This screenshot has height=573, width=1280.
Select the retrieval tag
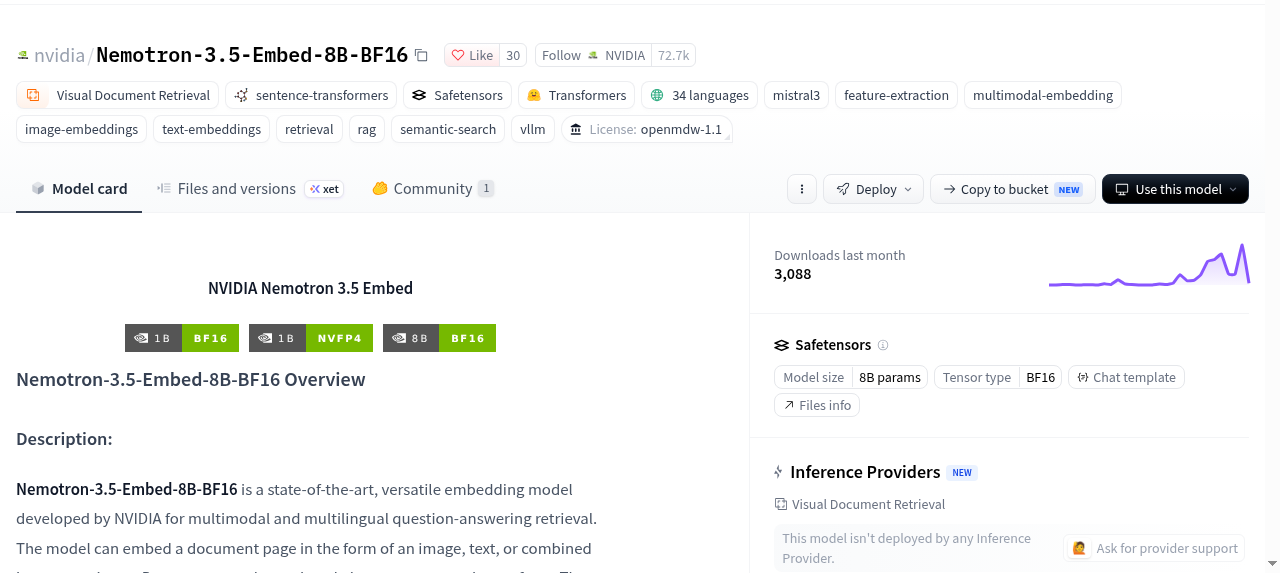309,129
